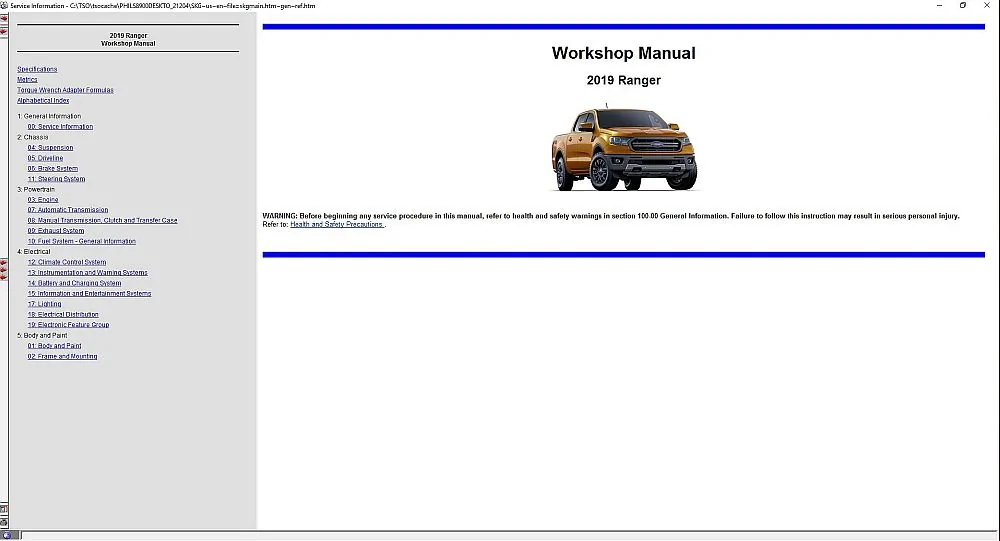Click the orange Ford Ranger truck image
The width and height of the screenshot is (1000, 541).
(624, 148)
